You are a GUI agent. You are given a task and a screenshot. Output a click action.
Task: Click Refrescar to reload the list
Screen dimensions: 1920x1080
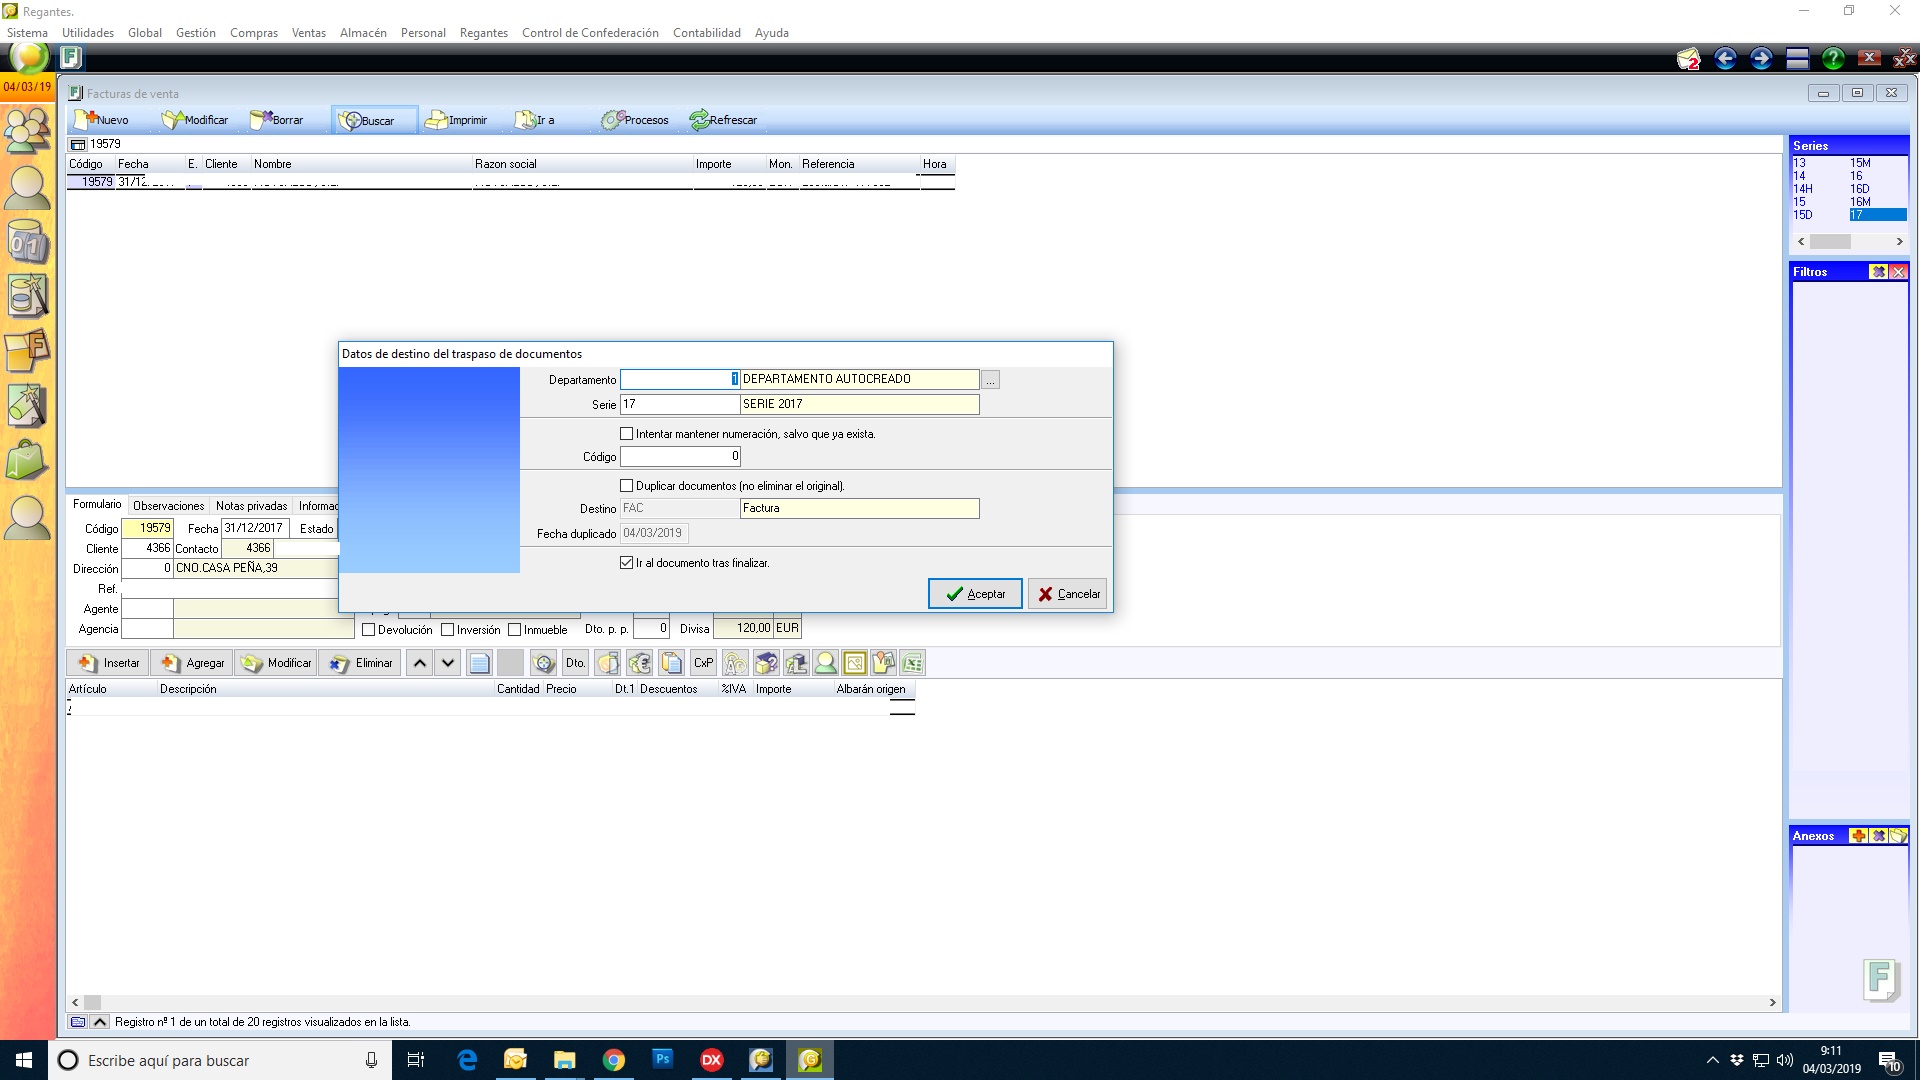[x=723, y=120]
